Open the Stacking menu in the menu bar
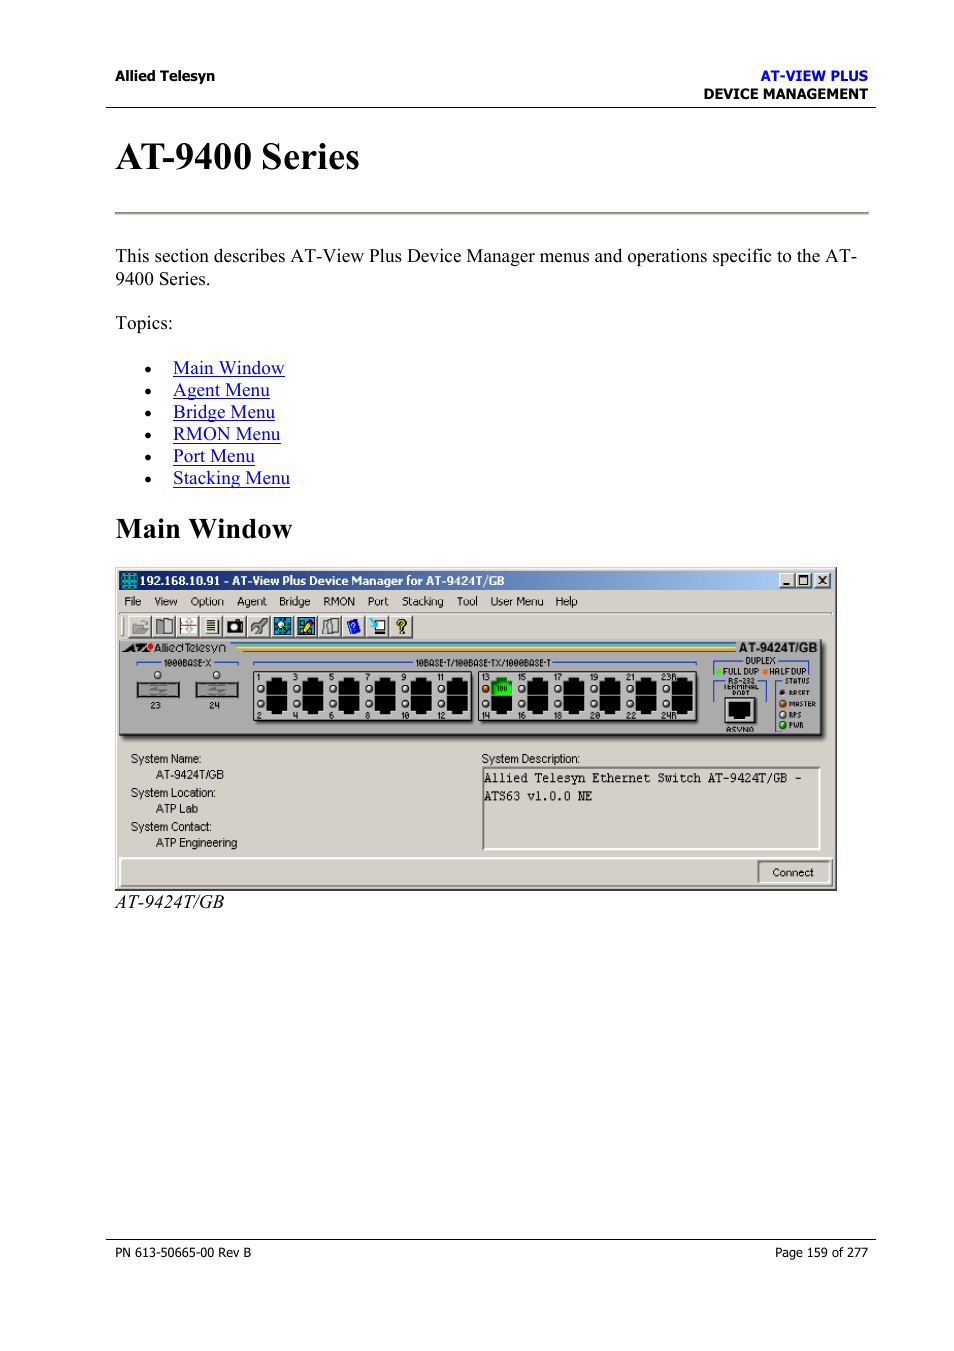This screenshot has width=954, height=1351. click(x=423, y=601)
